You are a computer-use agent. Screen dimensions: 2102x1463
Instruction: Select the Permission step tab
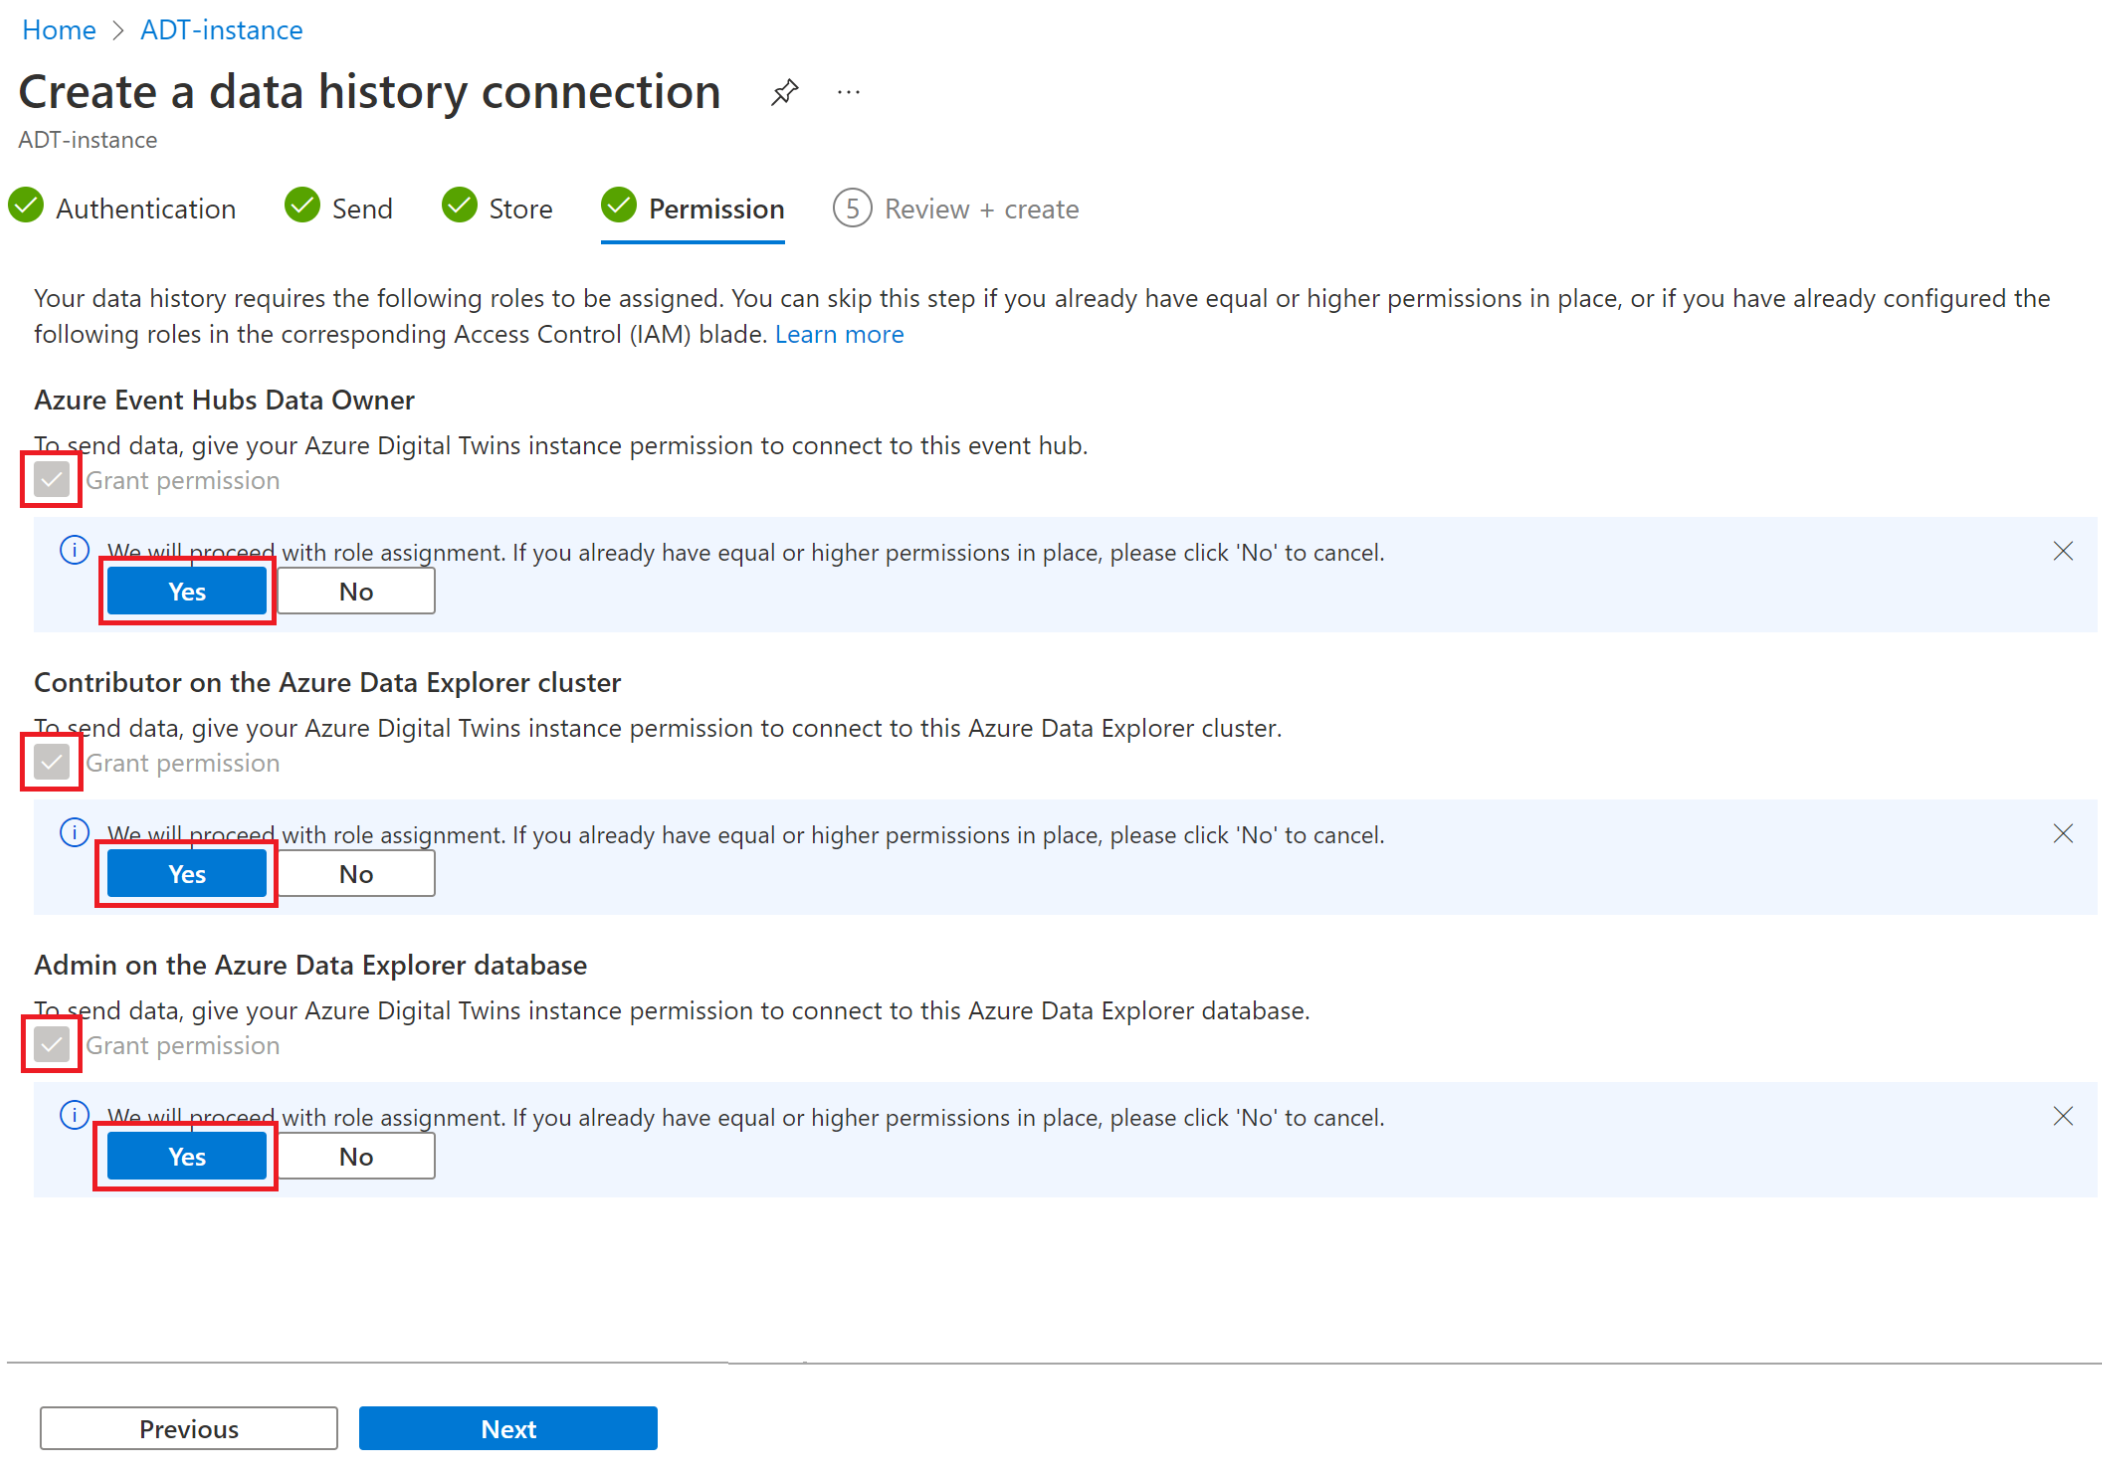coord(692,208)
